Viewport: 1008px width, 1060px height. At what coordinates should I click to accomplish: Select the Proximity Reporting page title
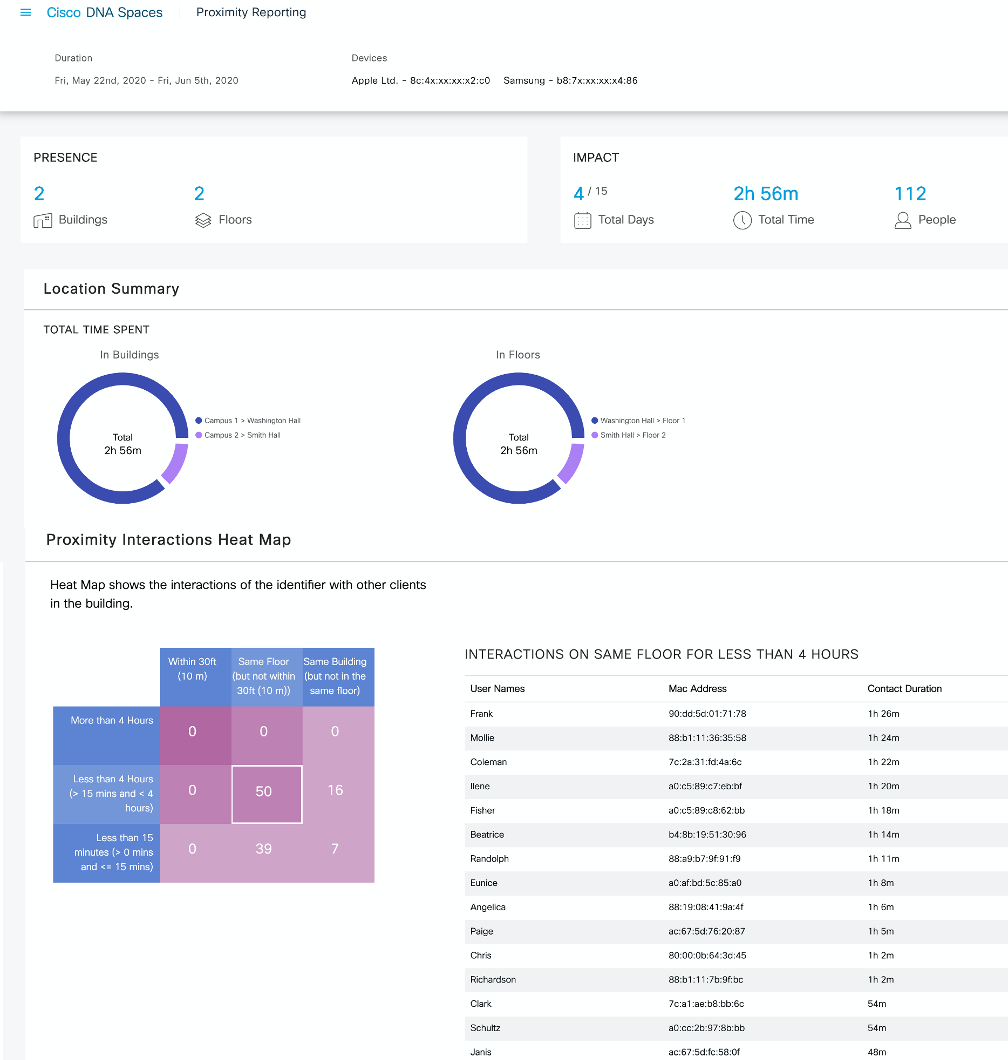pos(251,13)
